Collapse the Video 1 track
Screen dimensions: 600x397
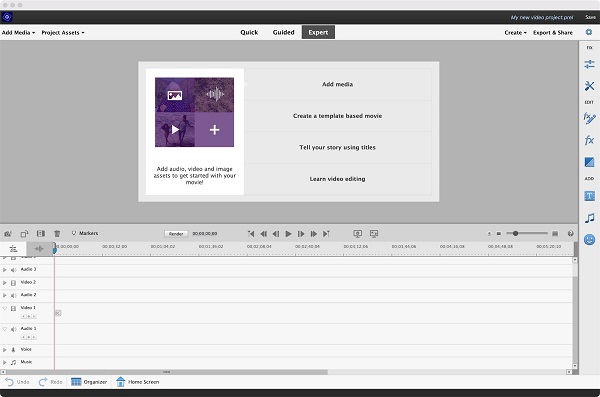click(5, 308)
